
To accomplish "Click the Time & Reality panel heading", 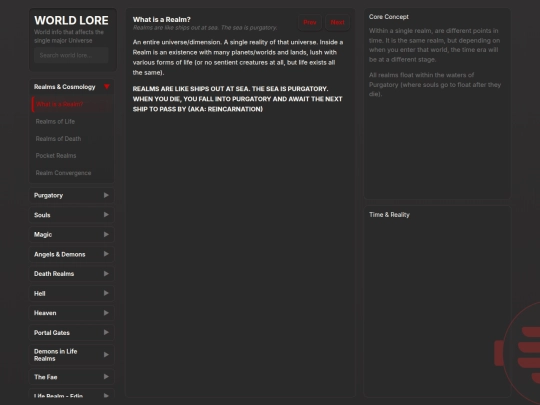I will 389,215.
